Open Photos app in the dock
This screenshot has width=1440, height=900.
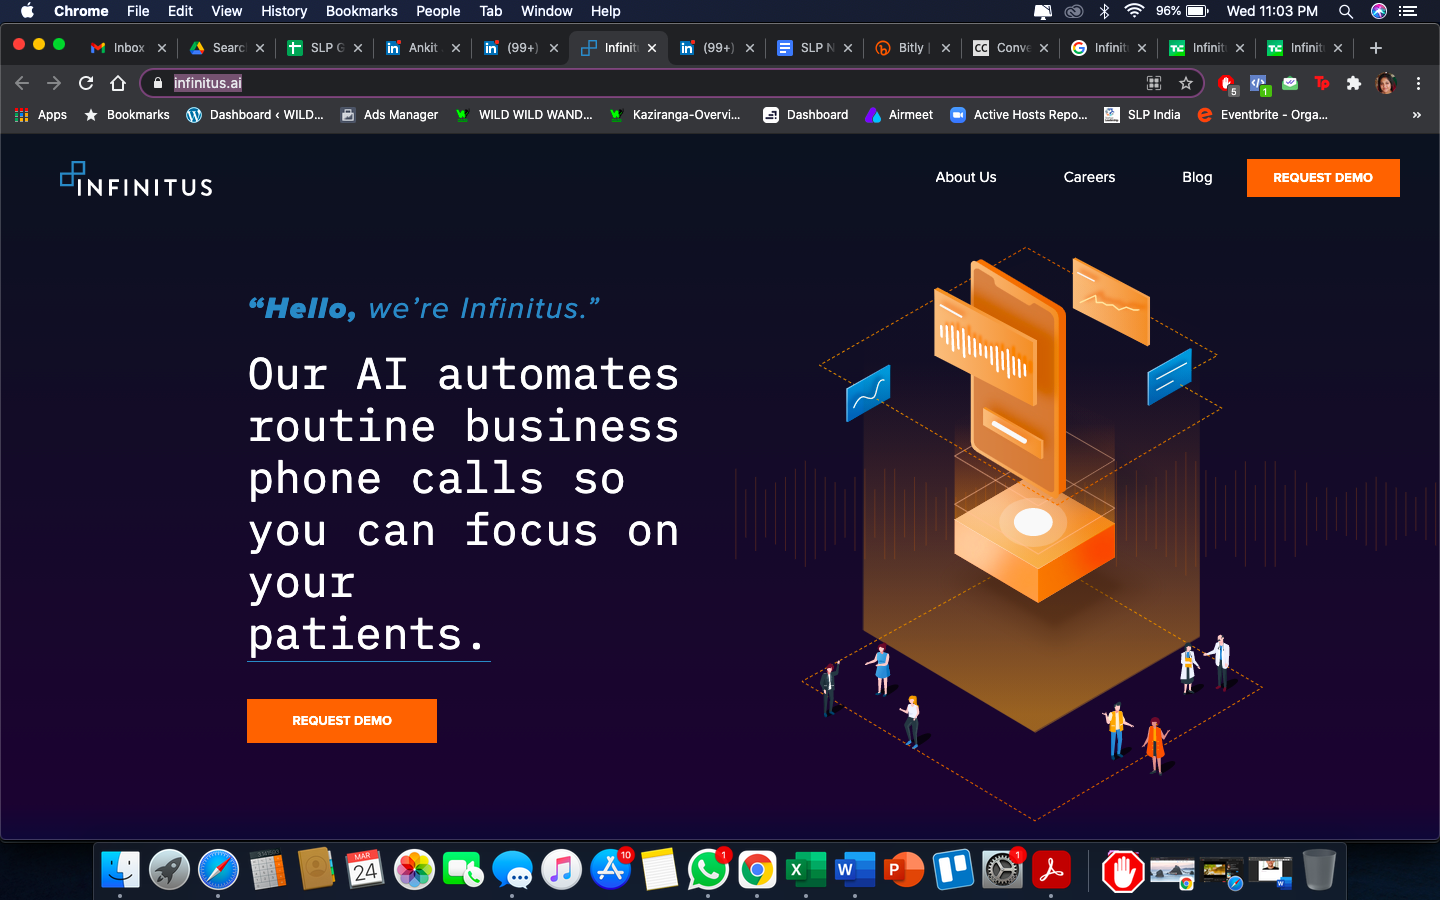pyautogui.click(x=414, y=869)
